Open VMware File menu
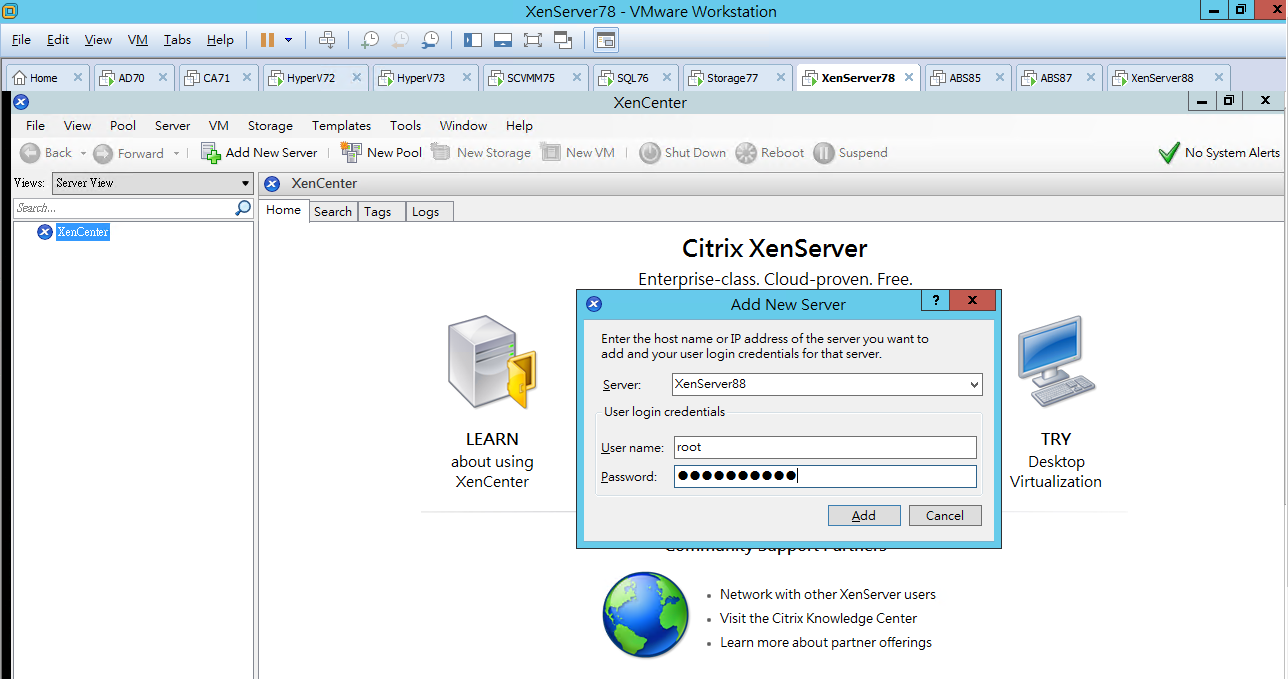1288x679 pixels. [21, 40]
